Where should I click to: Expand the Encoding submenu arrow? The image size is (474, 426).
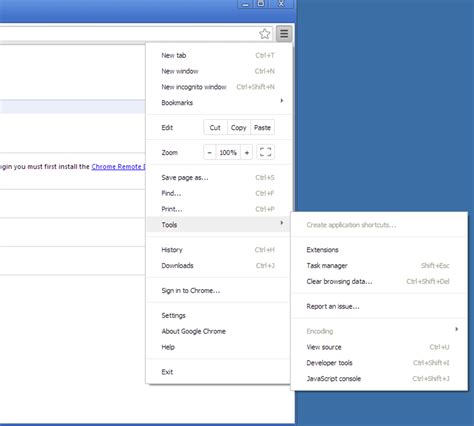coord(456,329)
